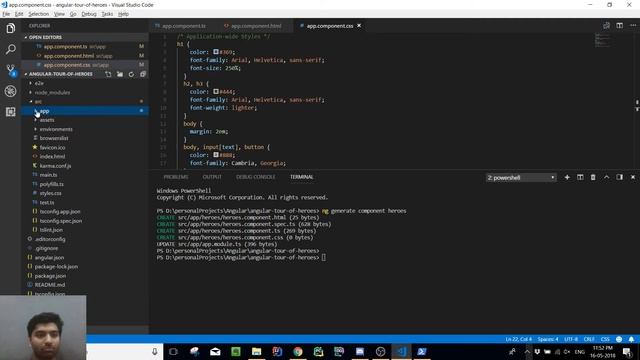Viewport: 640px width, 360px height.
Task: Open terminal selector dropdown '2: powershell'
Action: (521, 178)
